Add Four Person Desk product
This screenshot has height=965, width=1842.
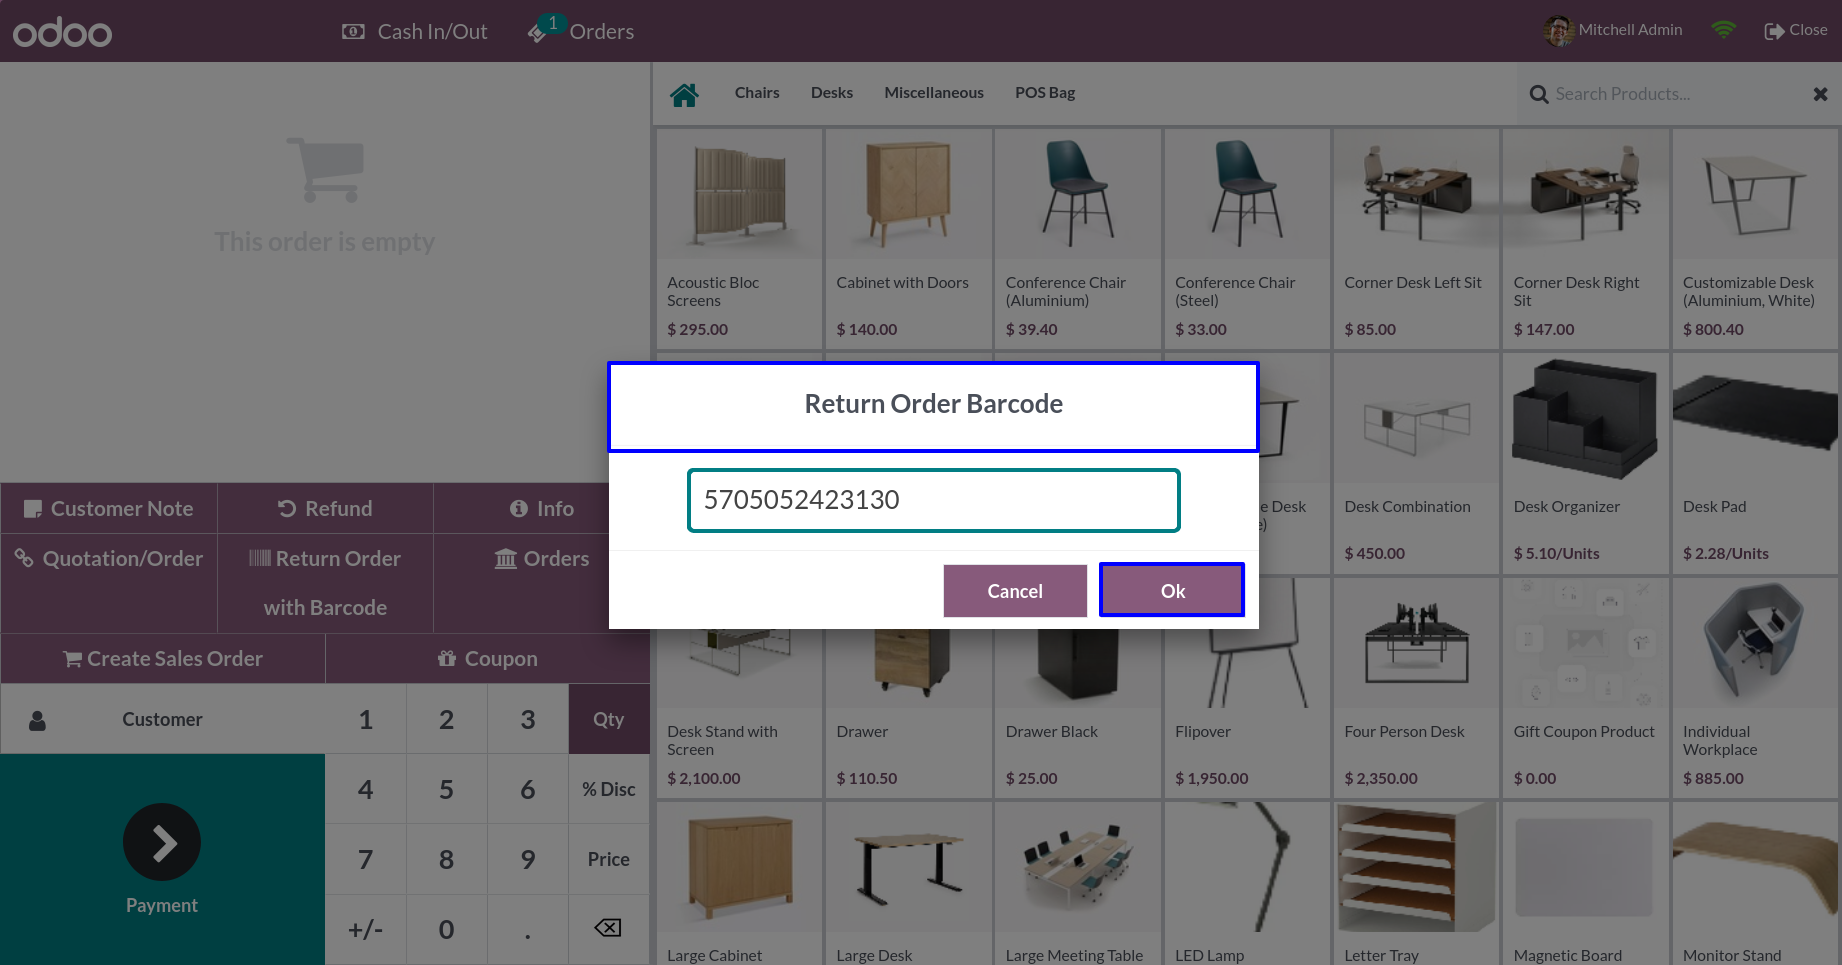pos(1416,688)
